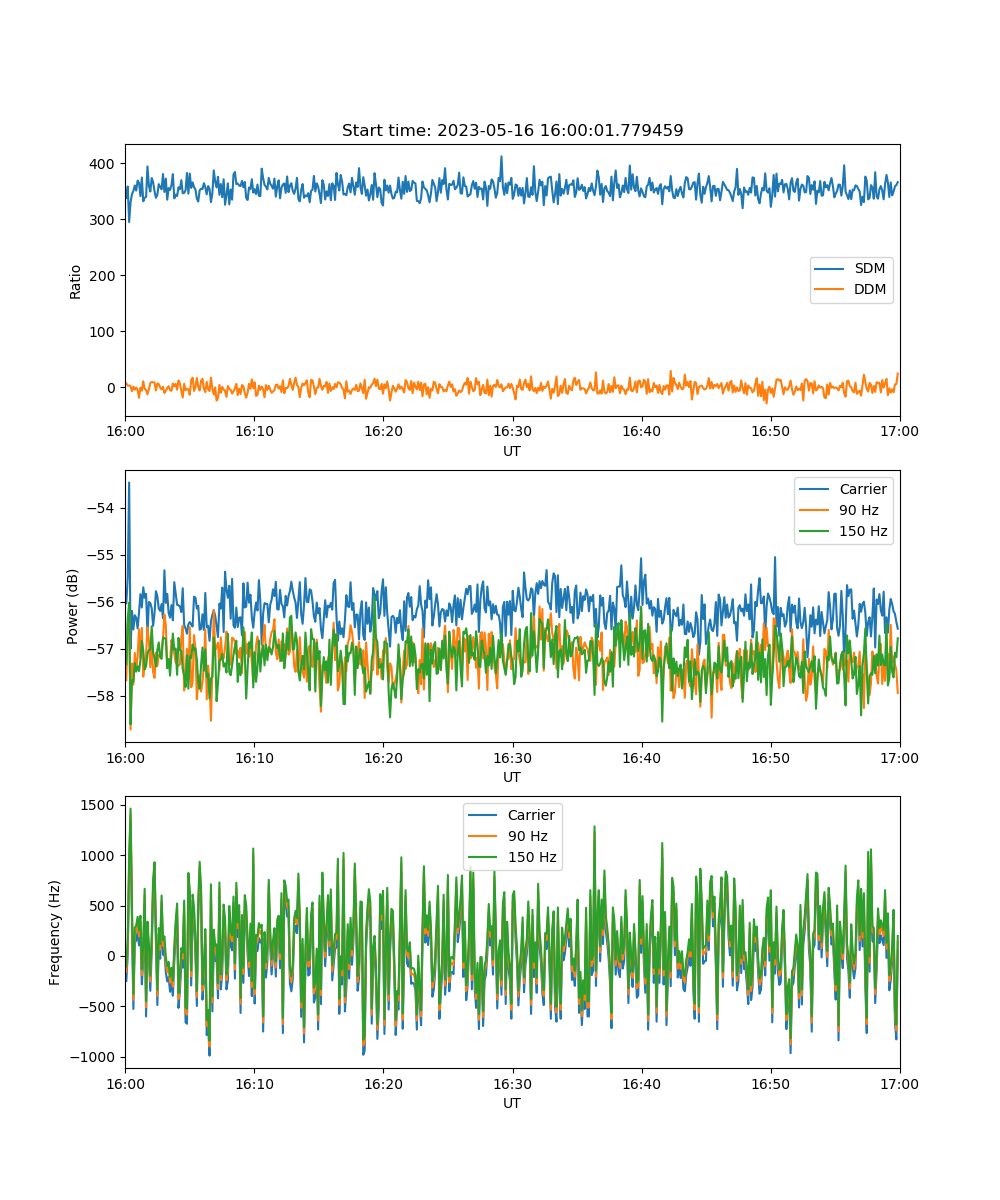The width and height of the screenshot is (1000, 1200).
Task: Select Carrier in the Power plot legend
Action: point(862,489)
